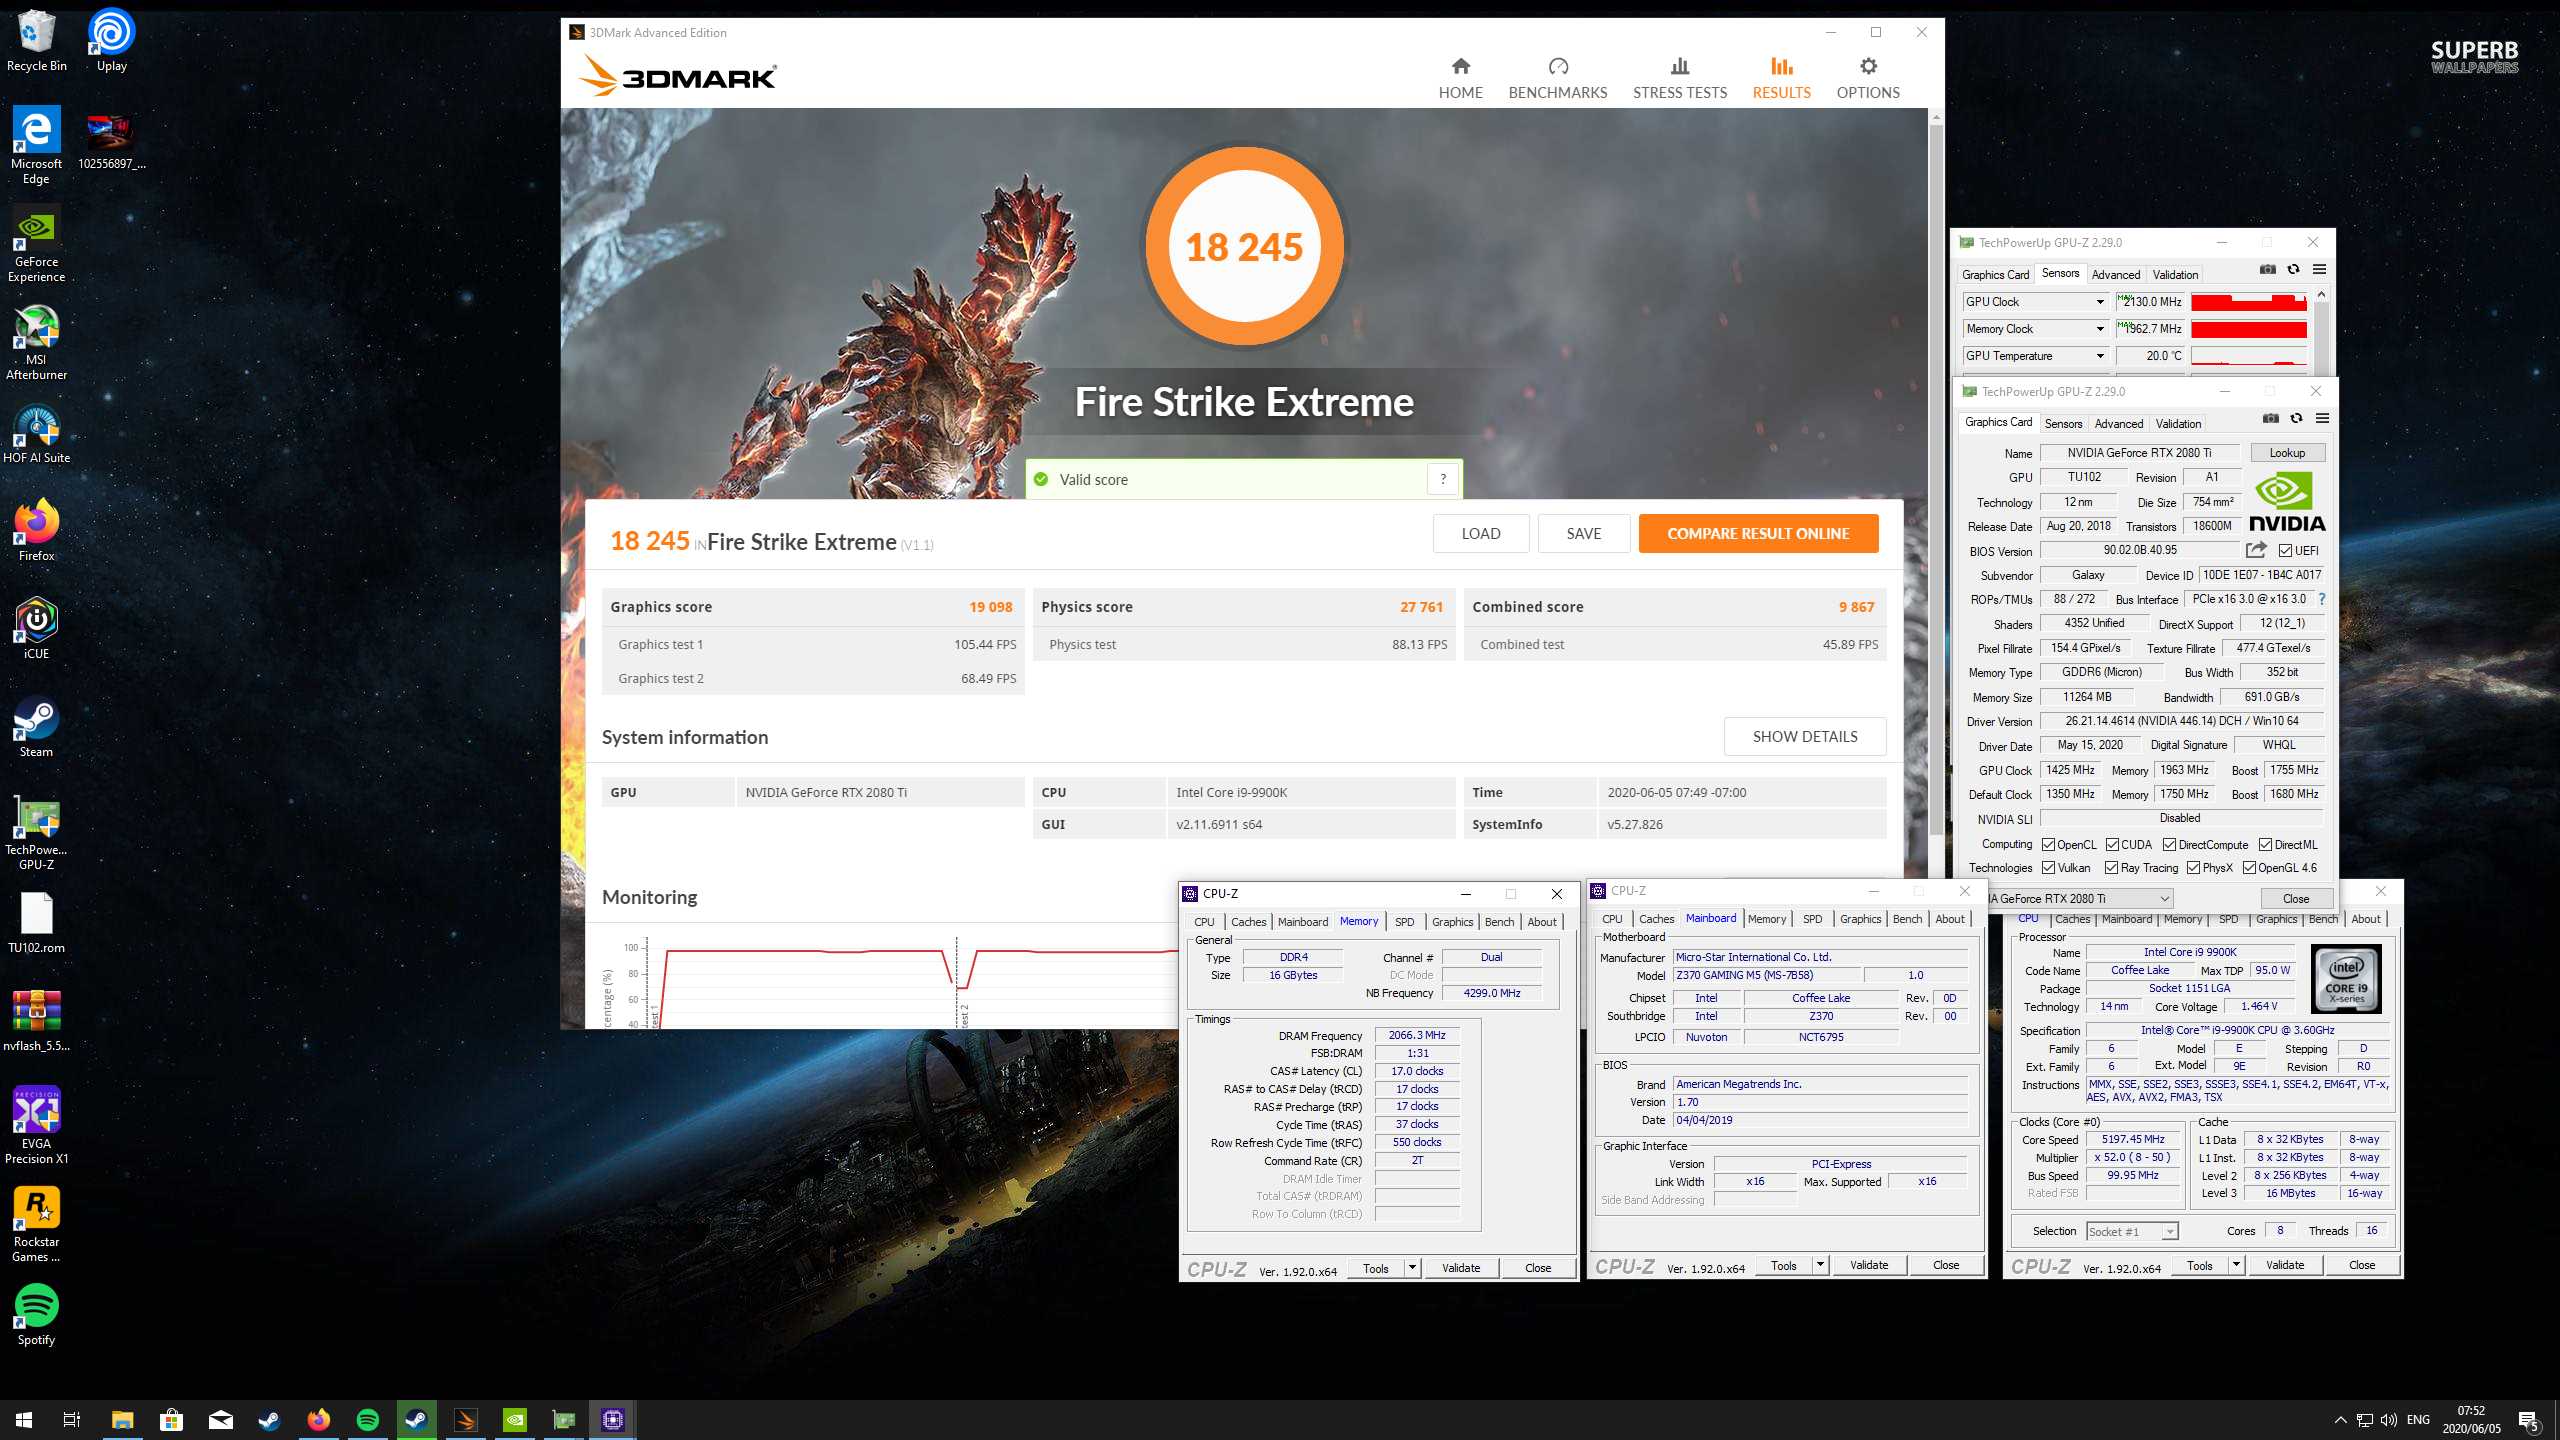This screenshot has height=1440, width=2560.
Task: Expand the Memory Clock sensor dropdown
Action: pos(2100,329)
